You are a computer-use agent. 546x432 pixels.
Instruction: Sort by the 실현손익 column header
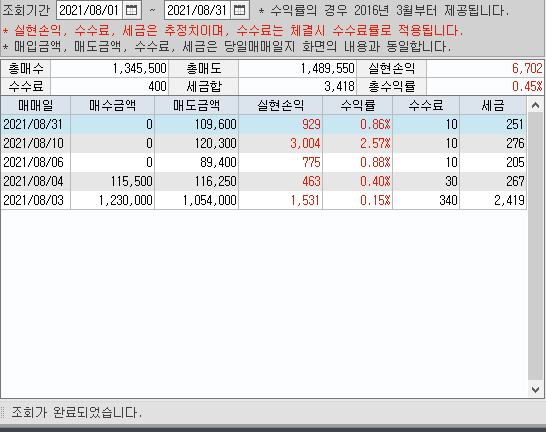[x=280, y=105]
